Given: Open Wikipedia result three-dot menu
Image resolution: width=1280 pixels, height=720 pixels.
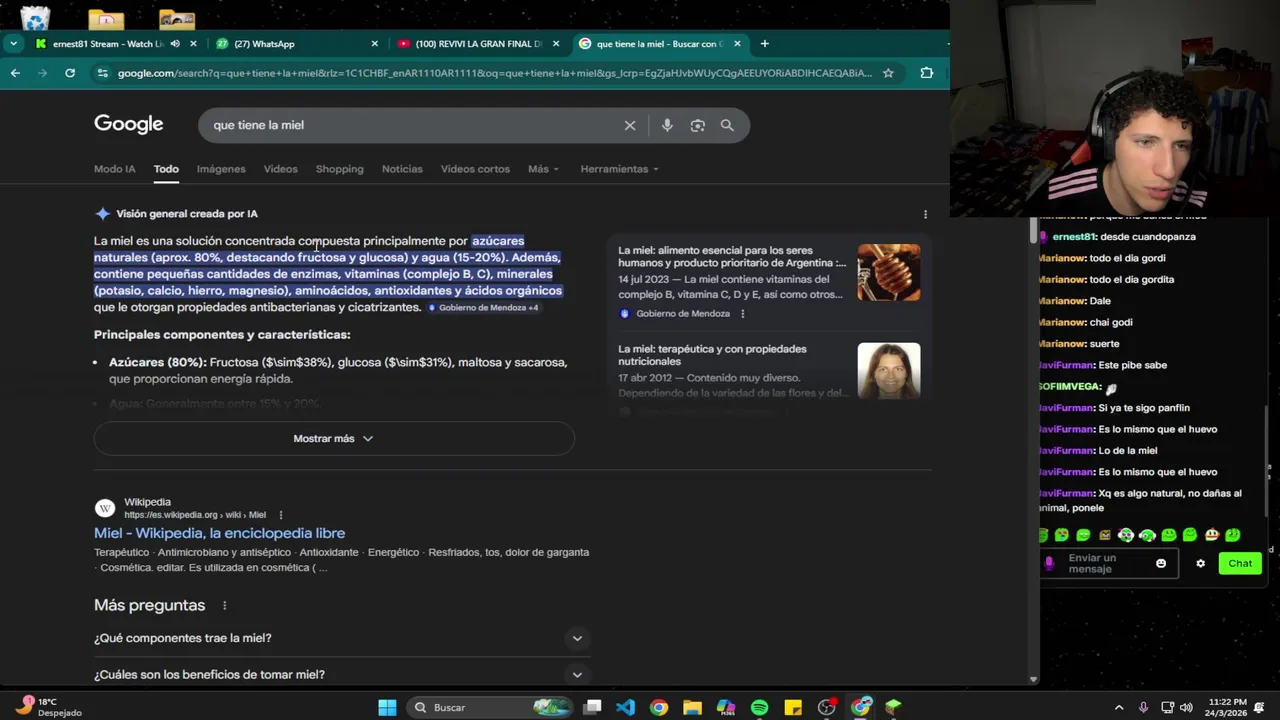Looking at the screenshot, I should click(x=281, y=515).
